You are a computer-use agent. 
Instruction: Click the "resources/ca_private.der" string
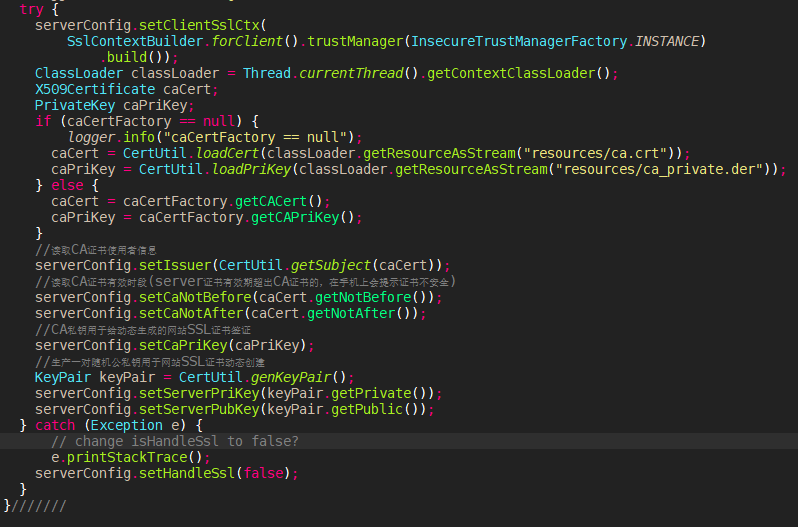point(659,169)
